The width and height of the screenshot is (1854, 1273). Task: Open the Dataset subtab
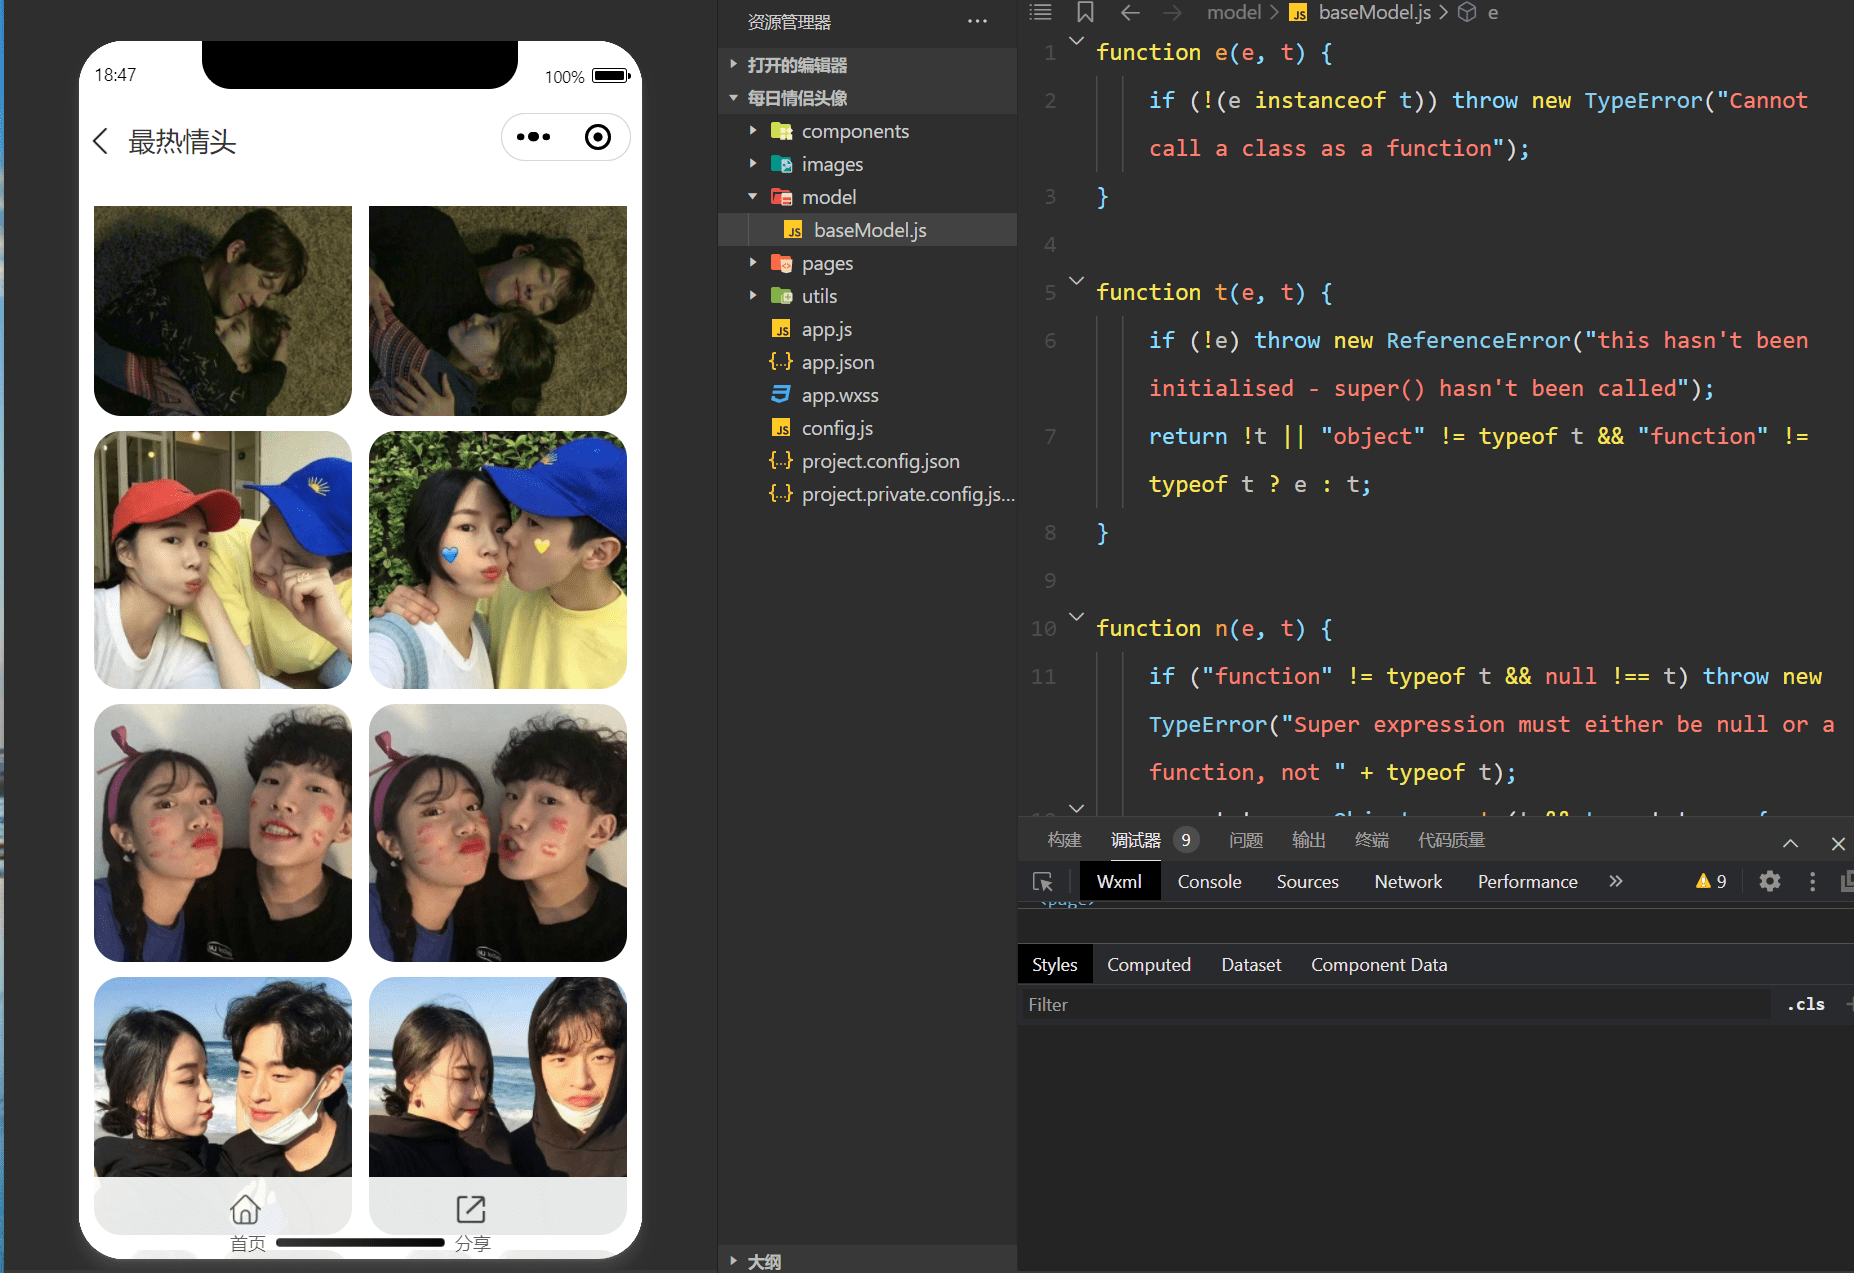(1250, 964)
